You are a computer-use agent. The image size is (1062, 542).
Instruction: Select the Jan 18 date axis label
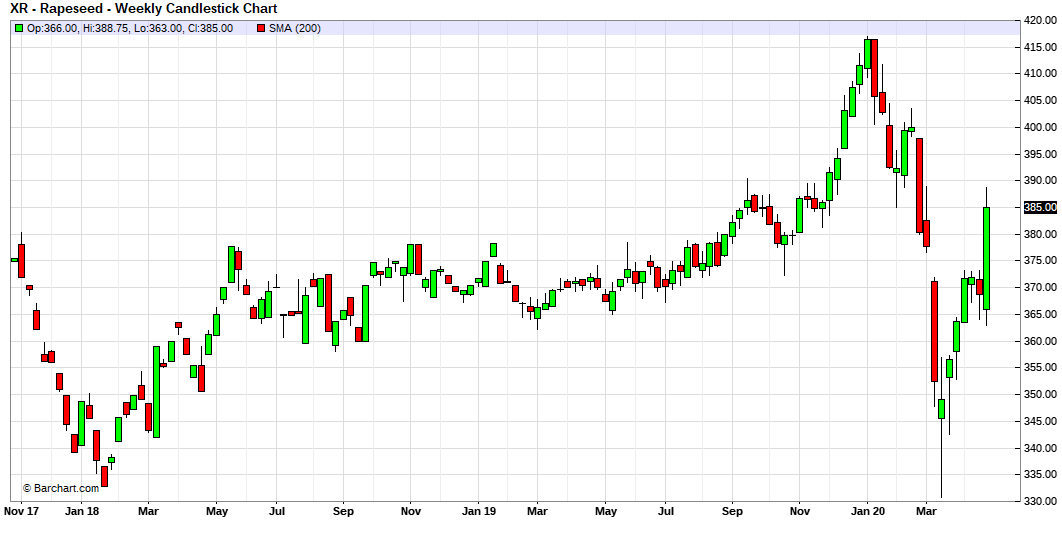point(81,511)
